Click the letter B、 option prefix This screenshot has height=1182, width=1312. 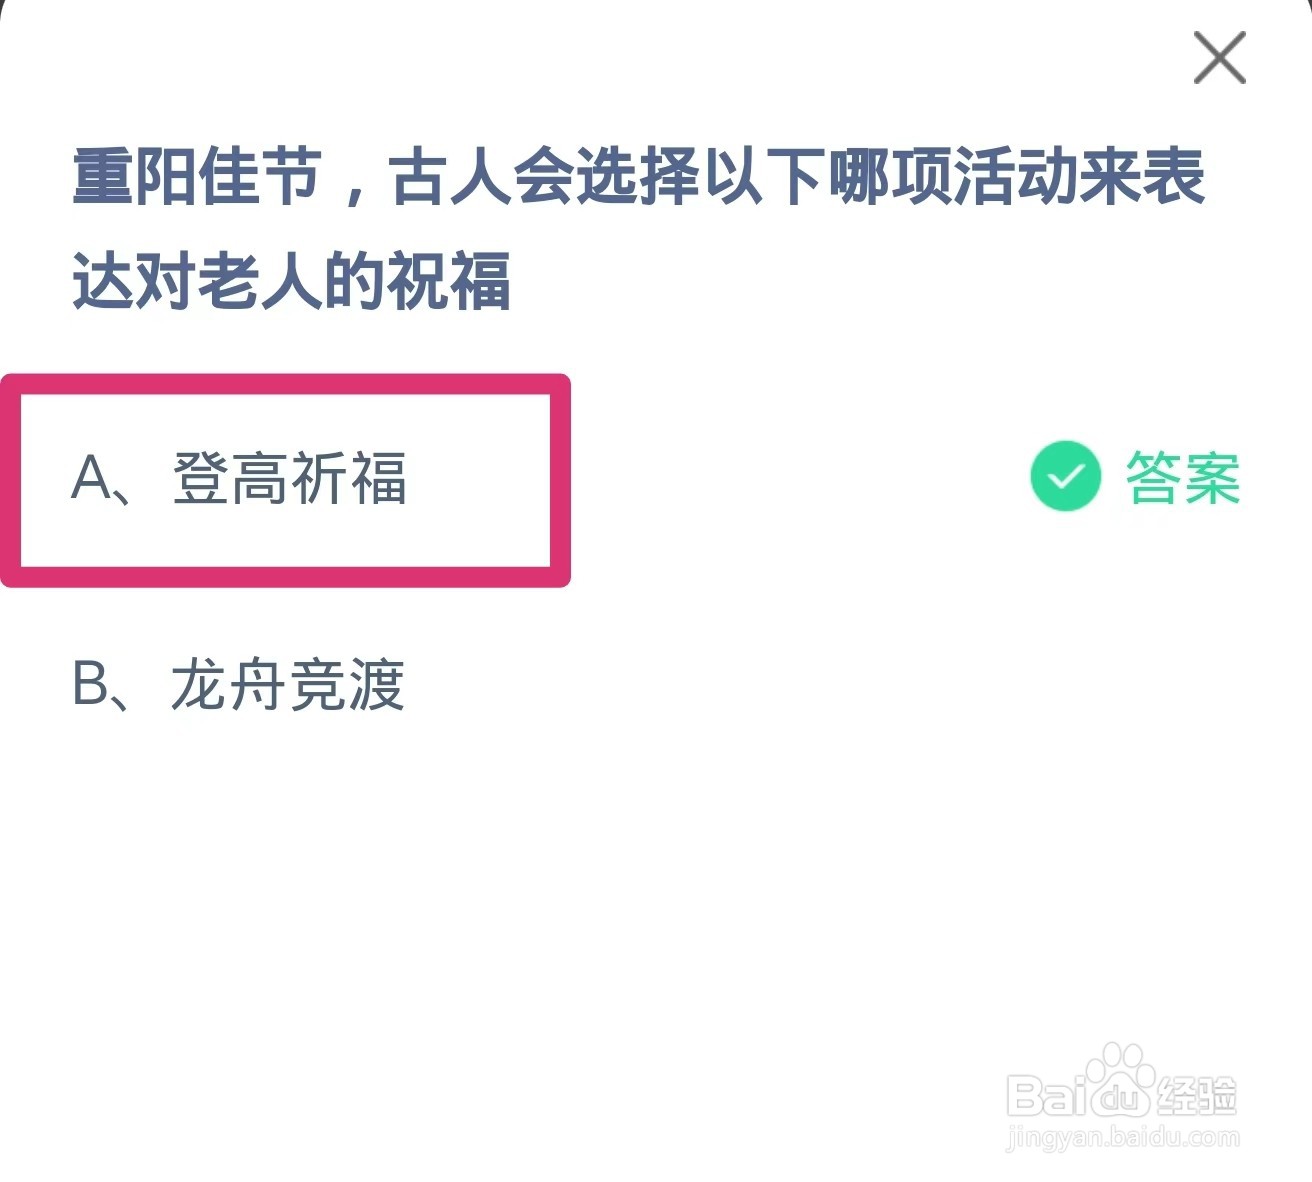click(101, 685)
